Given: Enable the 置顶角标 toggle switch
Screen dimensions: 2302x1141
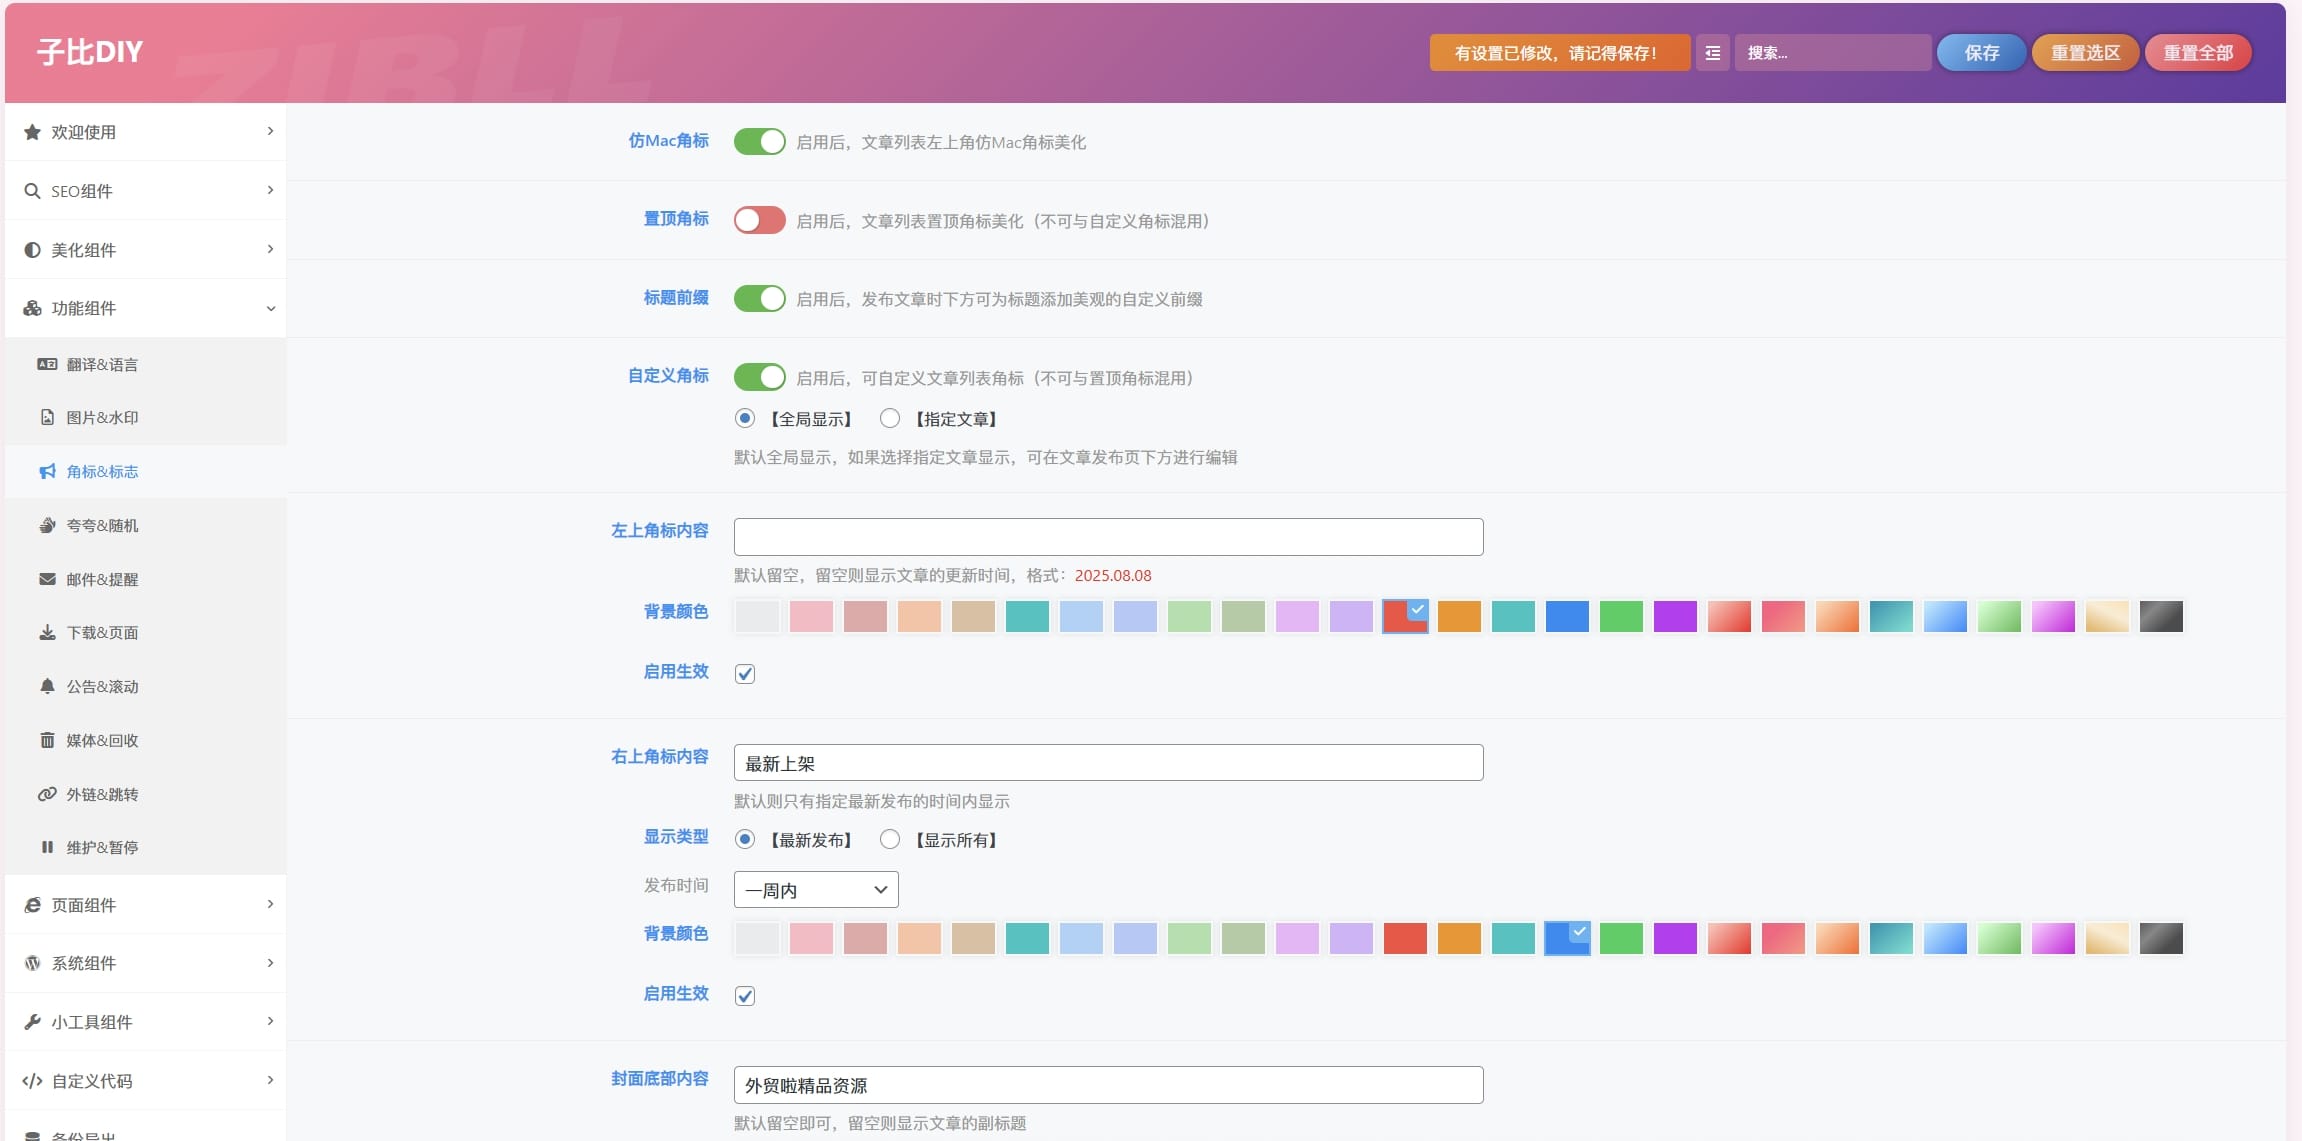Looking at the screenshot, I should point(759,220).
